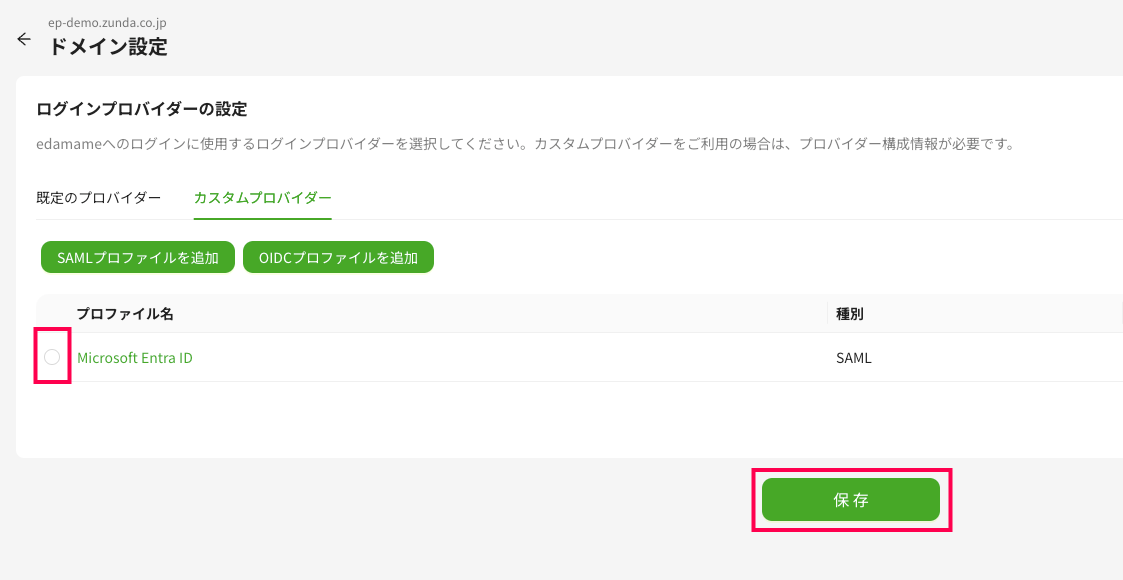Click the ドメイン設定 page title

click(x=108, y=47)
